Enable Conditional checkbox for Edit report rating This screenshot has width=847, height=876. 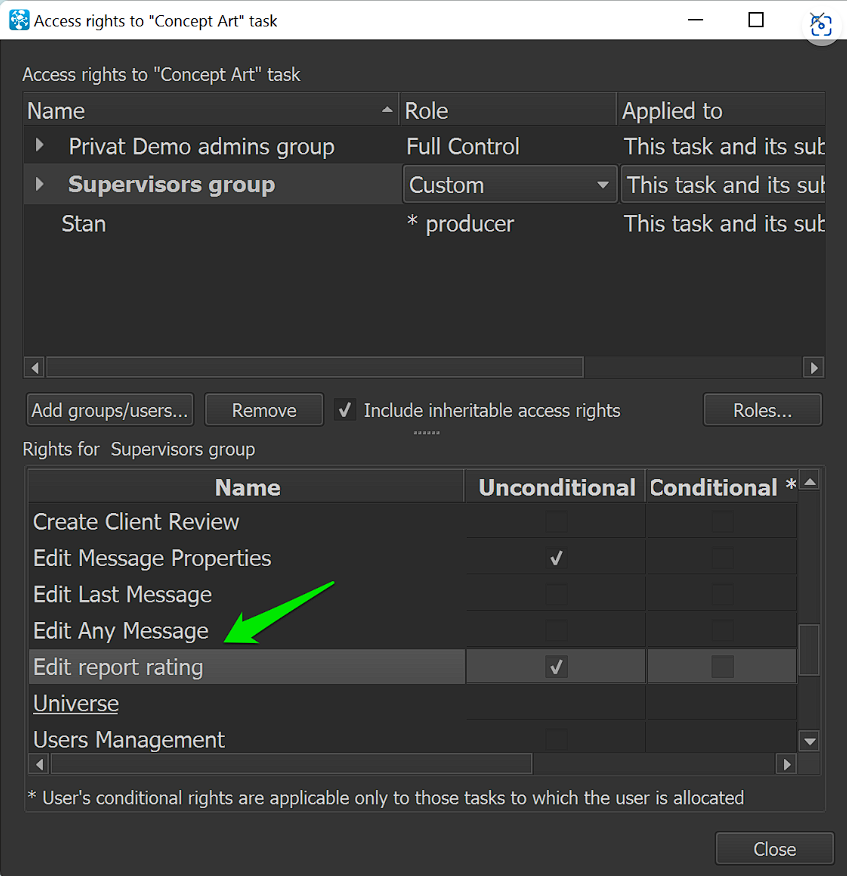722,666
